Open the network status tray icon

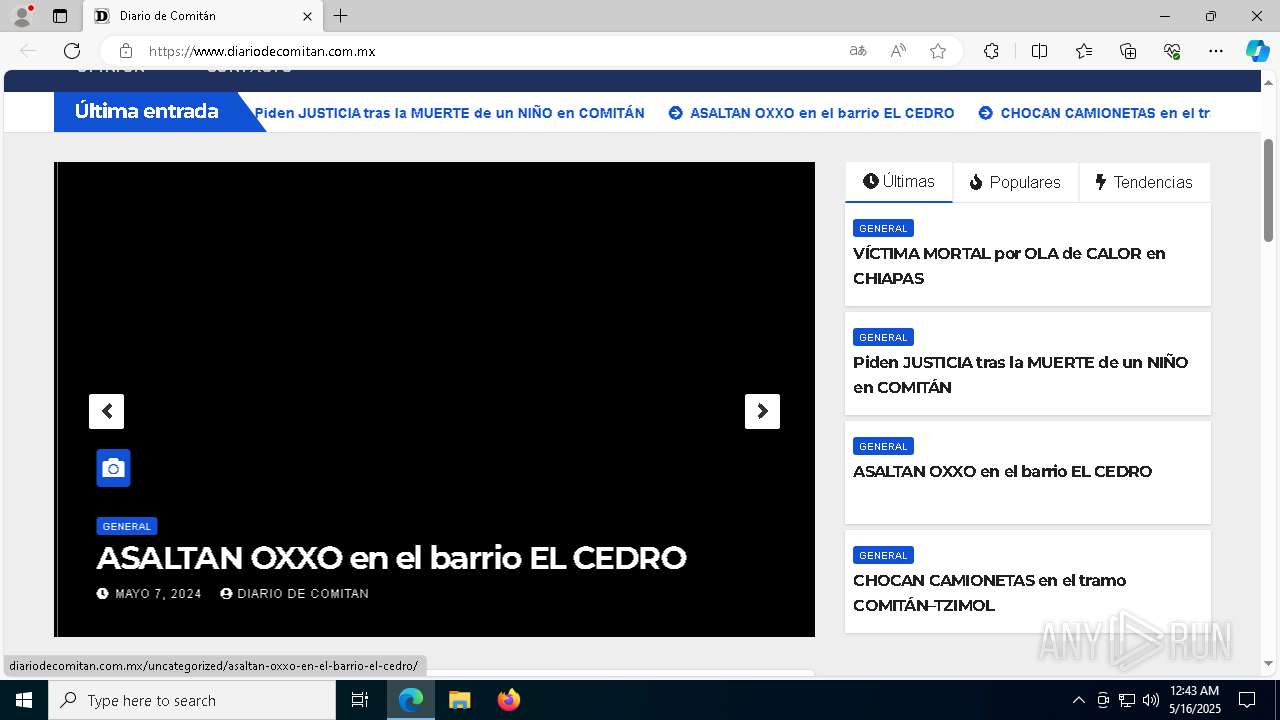[1127, 700]
